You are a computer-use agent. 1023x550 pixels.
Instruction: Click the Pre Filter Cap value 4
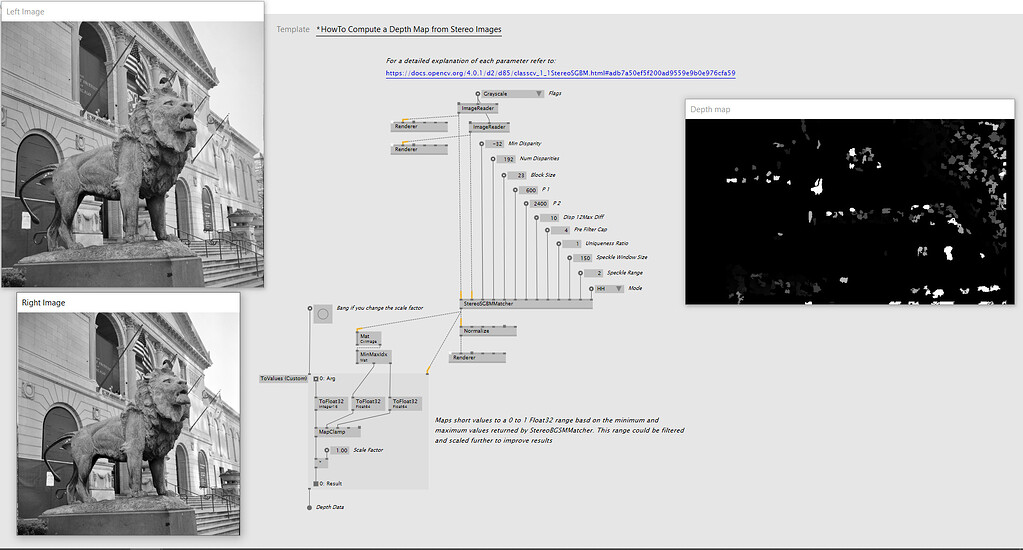(x=562, y=230)
